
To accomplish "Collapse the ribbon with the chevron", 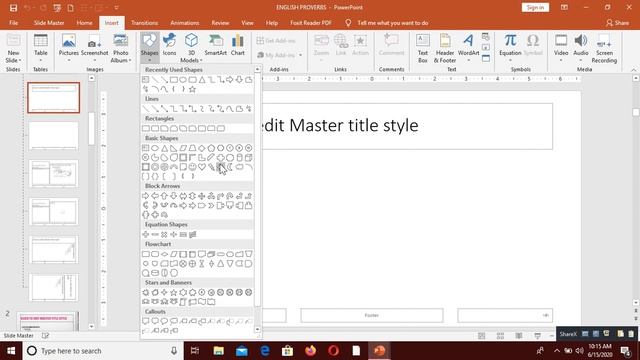I will coord(634,70).
